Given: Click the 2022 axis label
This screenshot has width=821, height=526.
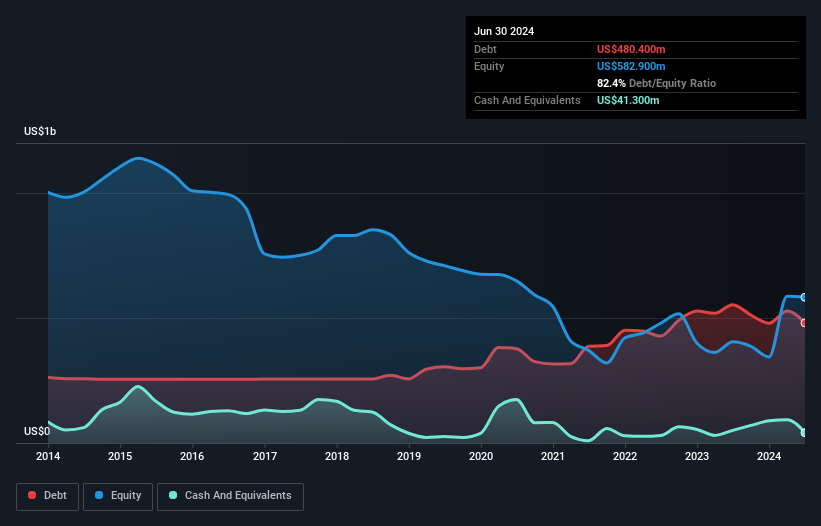Looking at the screenshot, I should 625,456.
